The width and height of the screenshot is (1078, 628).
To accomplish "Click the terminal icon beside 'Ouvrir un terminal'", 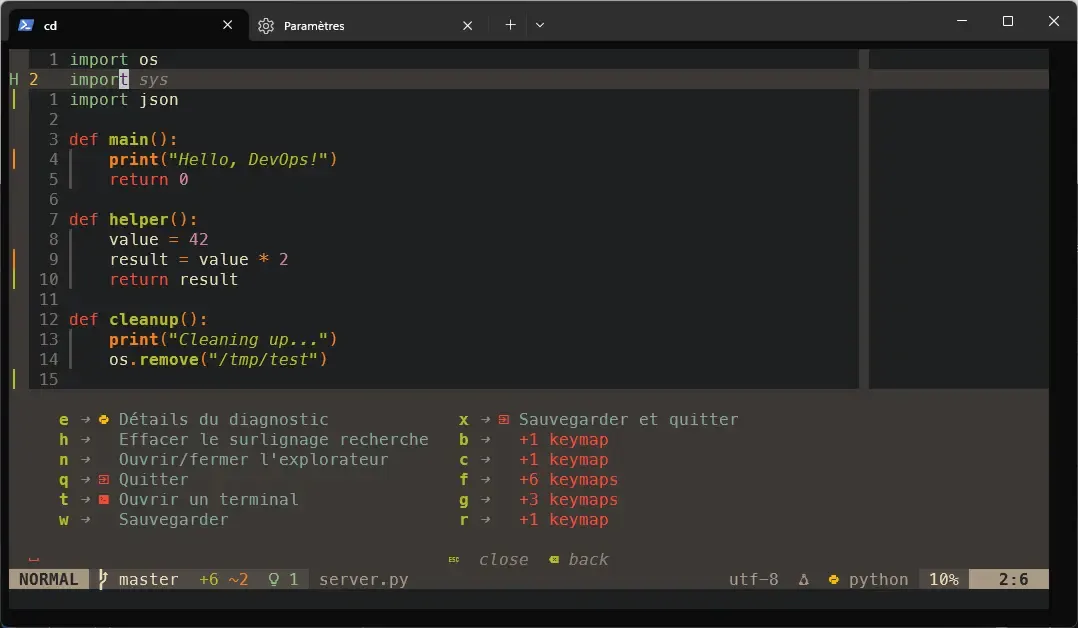I will [103, 499].
